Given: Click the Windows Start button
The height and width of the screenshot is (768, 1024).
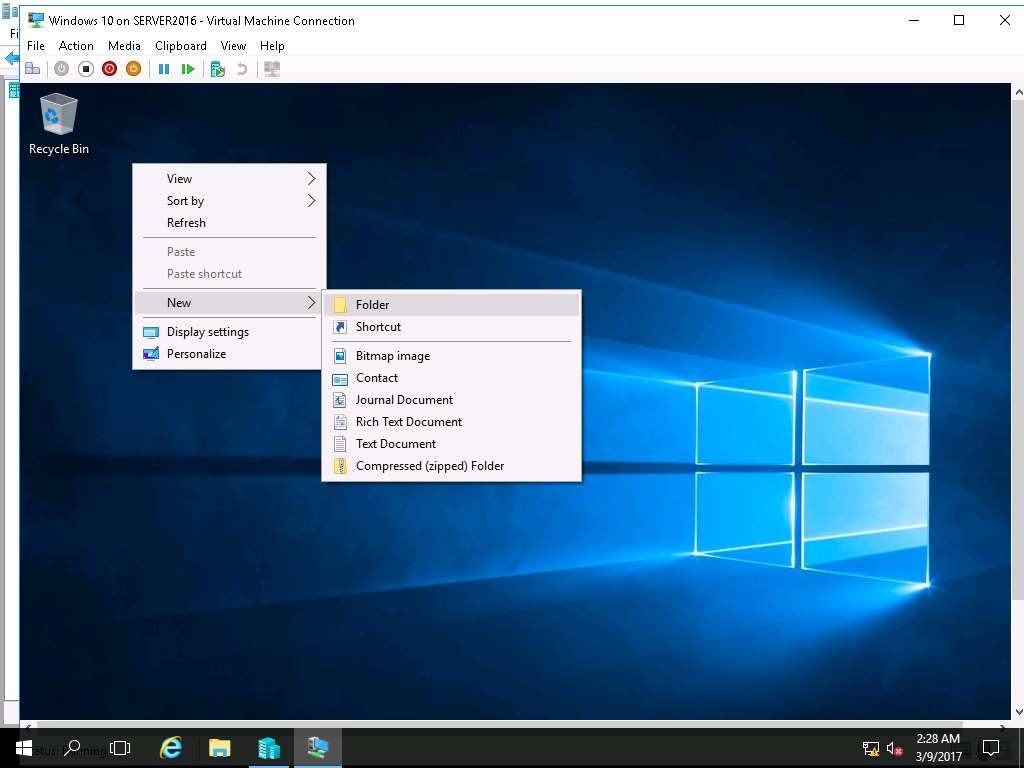Looking at the screenshot, I should [x=24, y=748].
